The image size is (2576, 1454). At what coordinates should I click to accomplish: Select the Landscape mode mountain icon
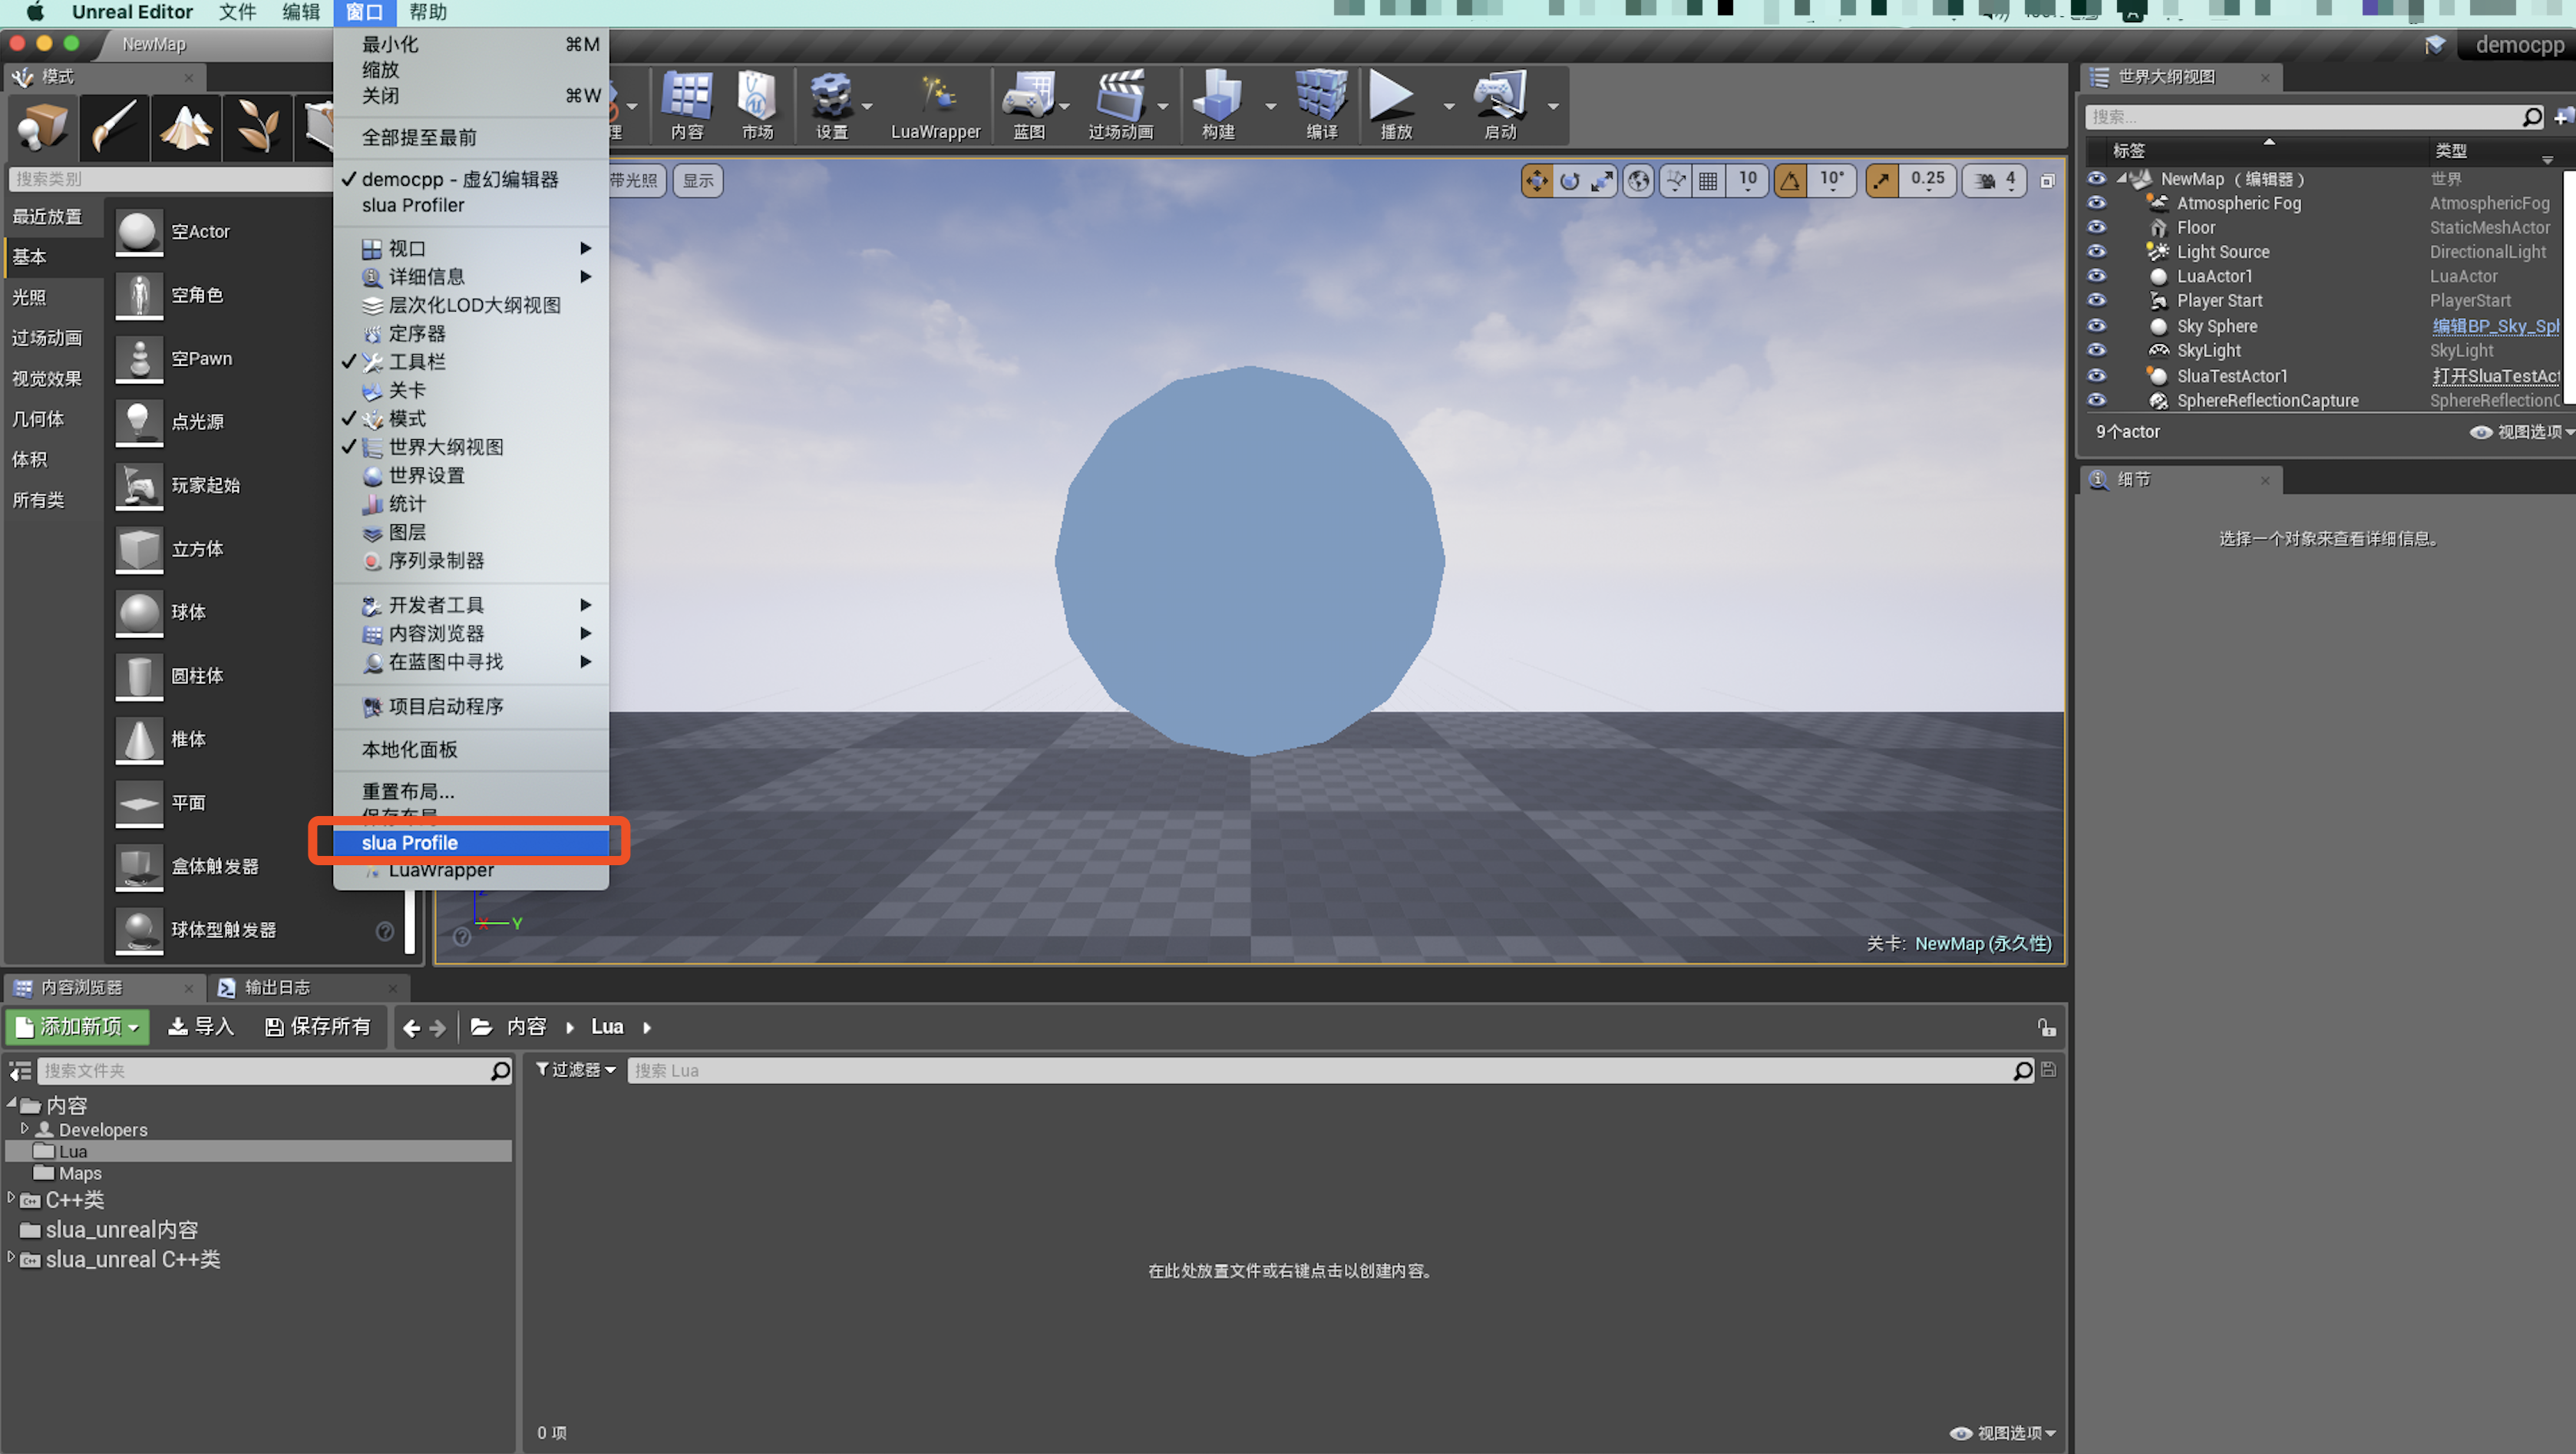186,128
